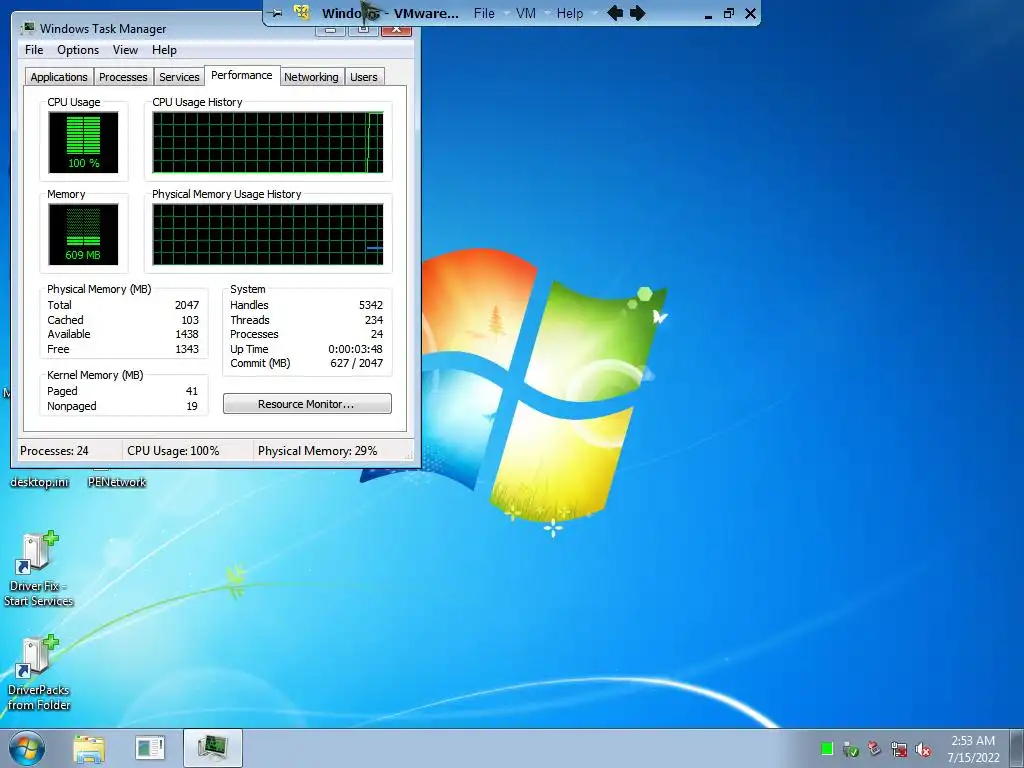
Task: Click the Memory 609 MB gauge
Action: [x=83, y=234]
